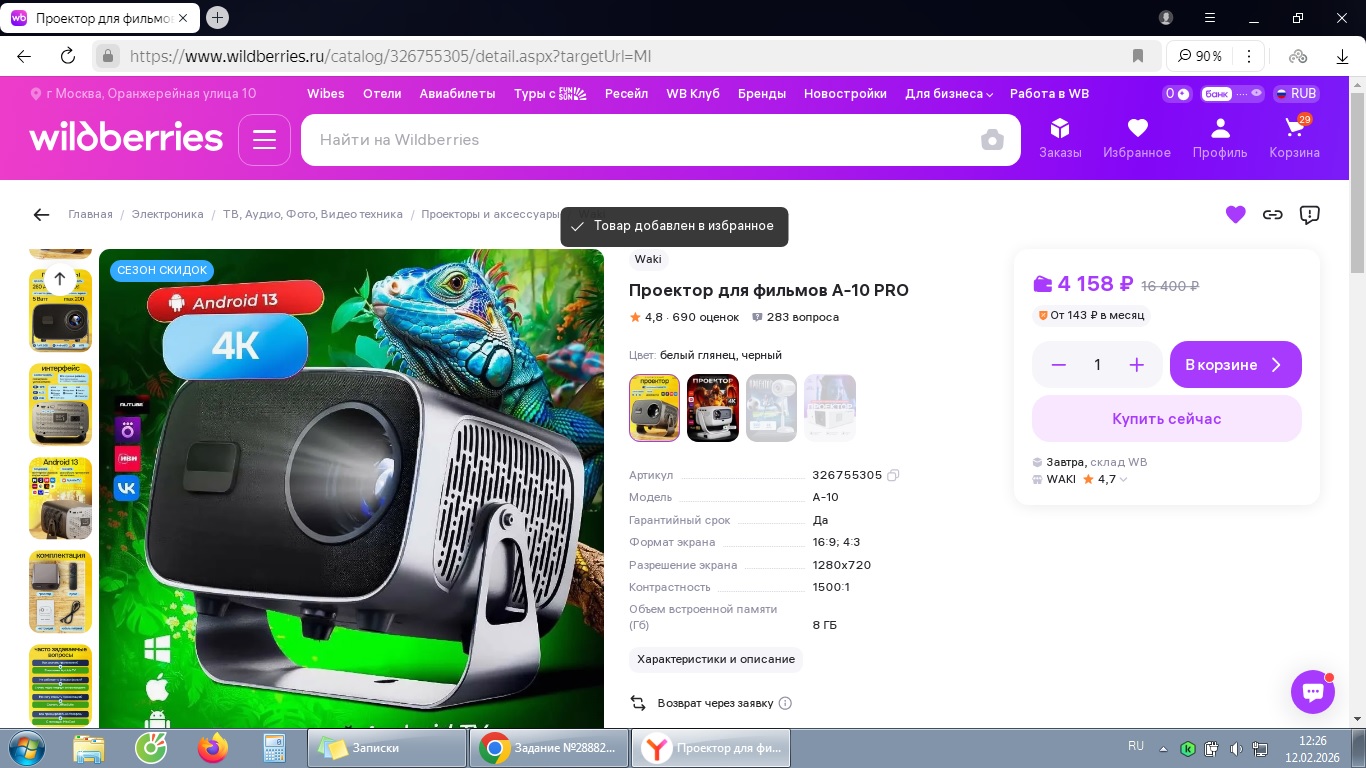Open the Электроника breadcrumb
The height and width of the screenshot is (768, 1366).
168,214
